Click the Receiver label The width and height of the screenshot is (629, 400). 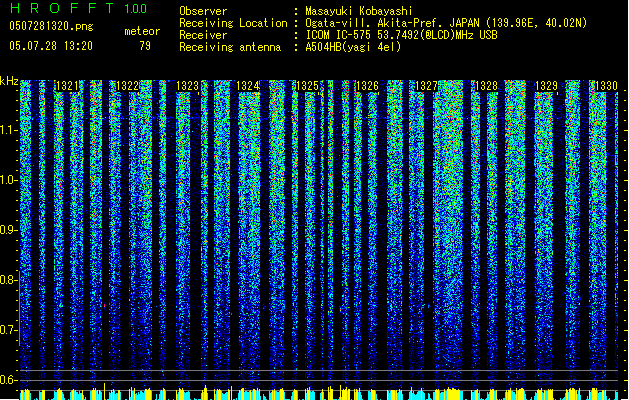pyautogui.click(x=203, y=35)
